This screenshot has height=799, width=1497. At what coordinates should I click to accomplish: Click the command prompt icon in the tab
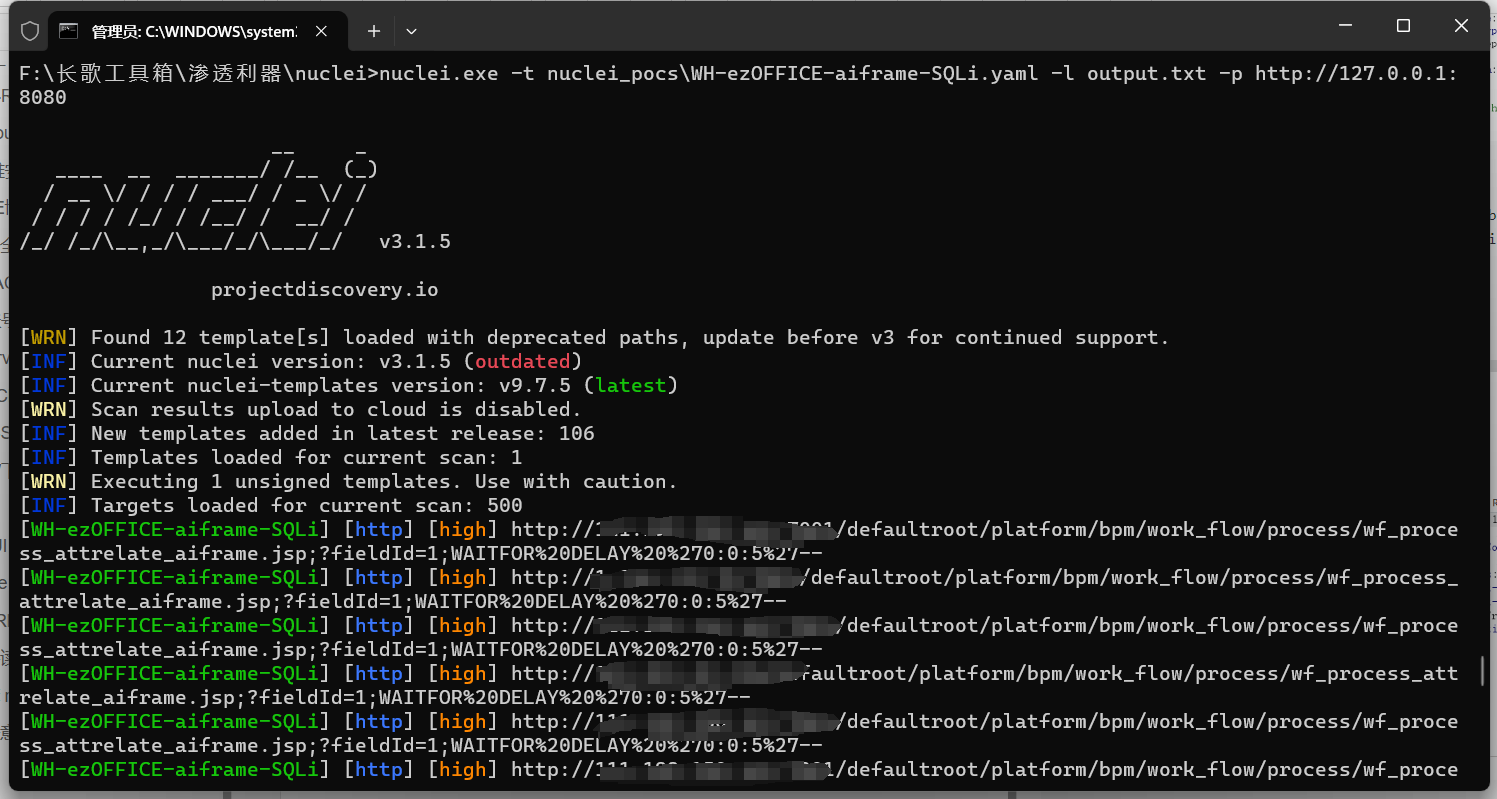pyautogui.click(x=69, y=31)
